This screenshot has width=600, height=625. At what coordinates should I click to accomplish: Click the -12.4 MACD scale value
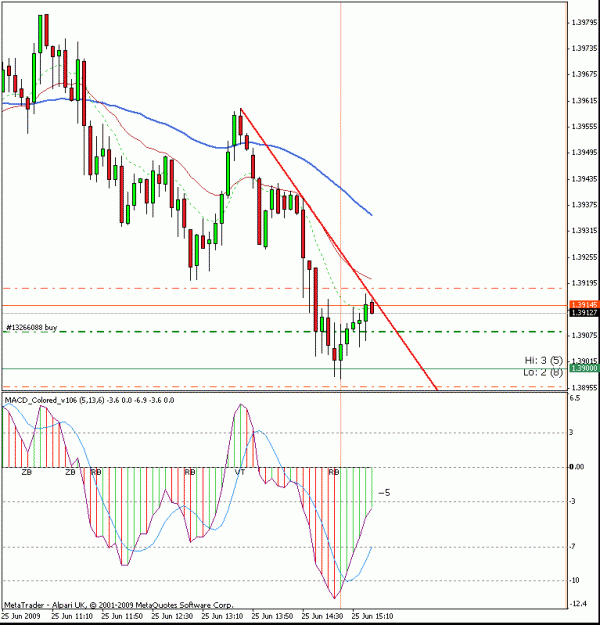(x=578, y=603)
